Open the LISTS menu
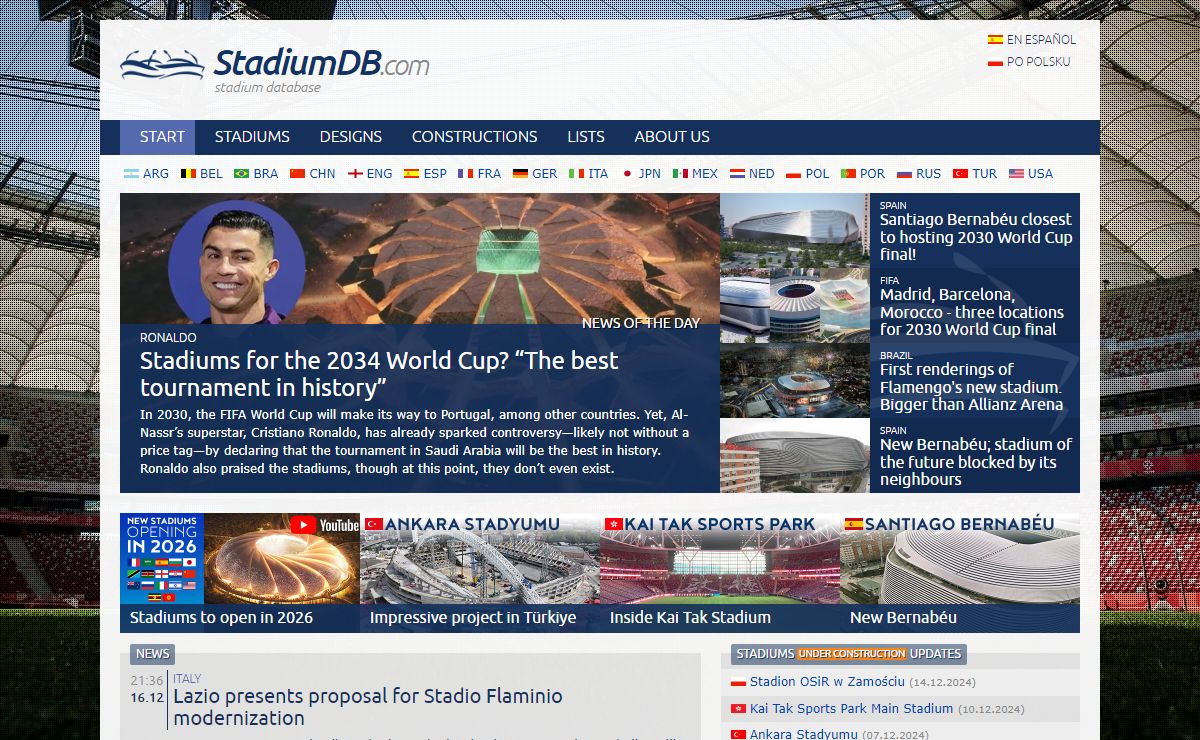Screen dimensions: 1200x740 tap(586, 137)
